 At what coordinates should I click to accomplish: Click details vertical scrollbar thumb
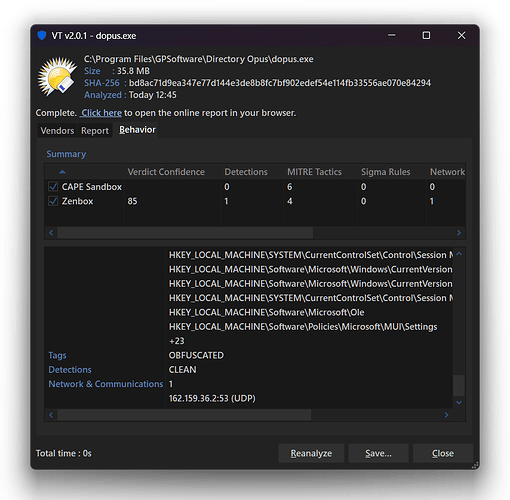coord(459,385)
